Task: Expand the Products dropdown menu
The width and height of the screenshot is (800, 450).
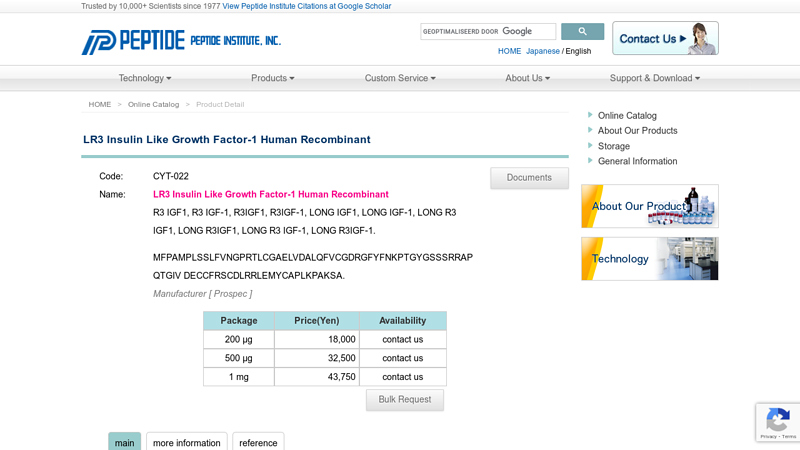Action: [272, 78]
